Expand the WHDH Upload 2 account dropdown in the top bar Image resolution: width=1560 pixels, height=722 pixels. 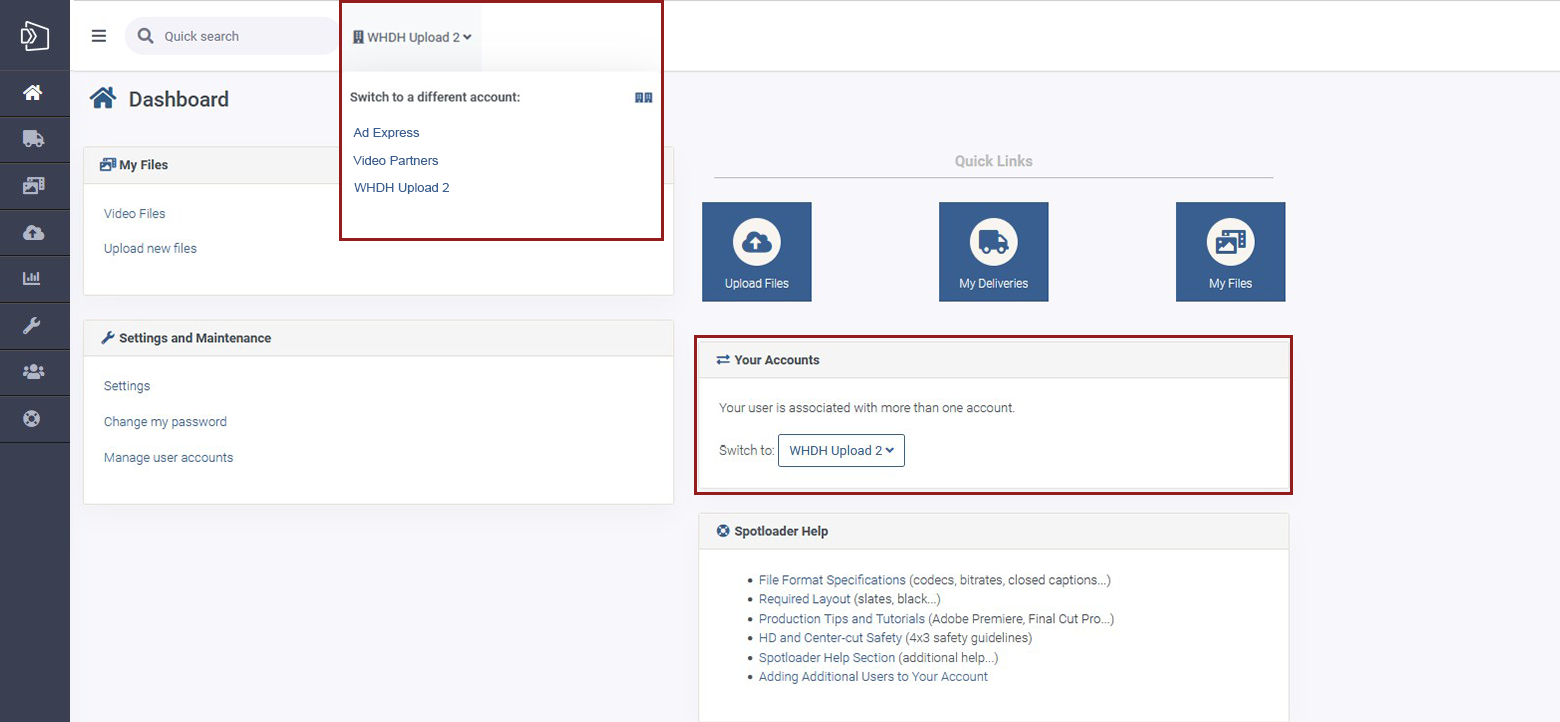click(x=412, y=37)
